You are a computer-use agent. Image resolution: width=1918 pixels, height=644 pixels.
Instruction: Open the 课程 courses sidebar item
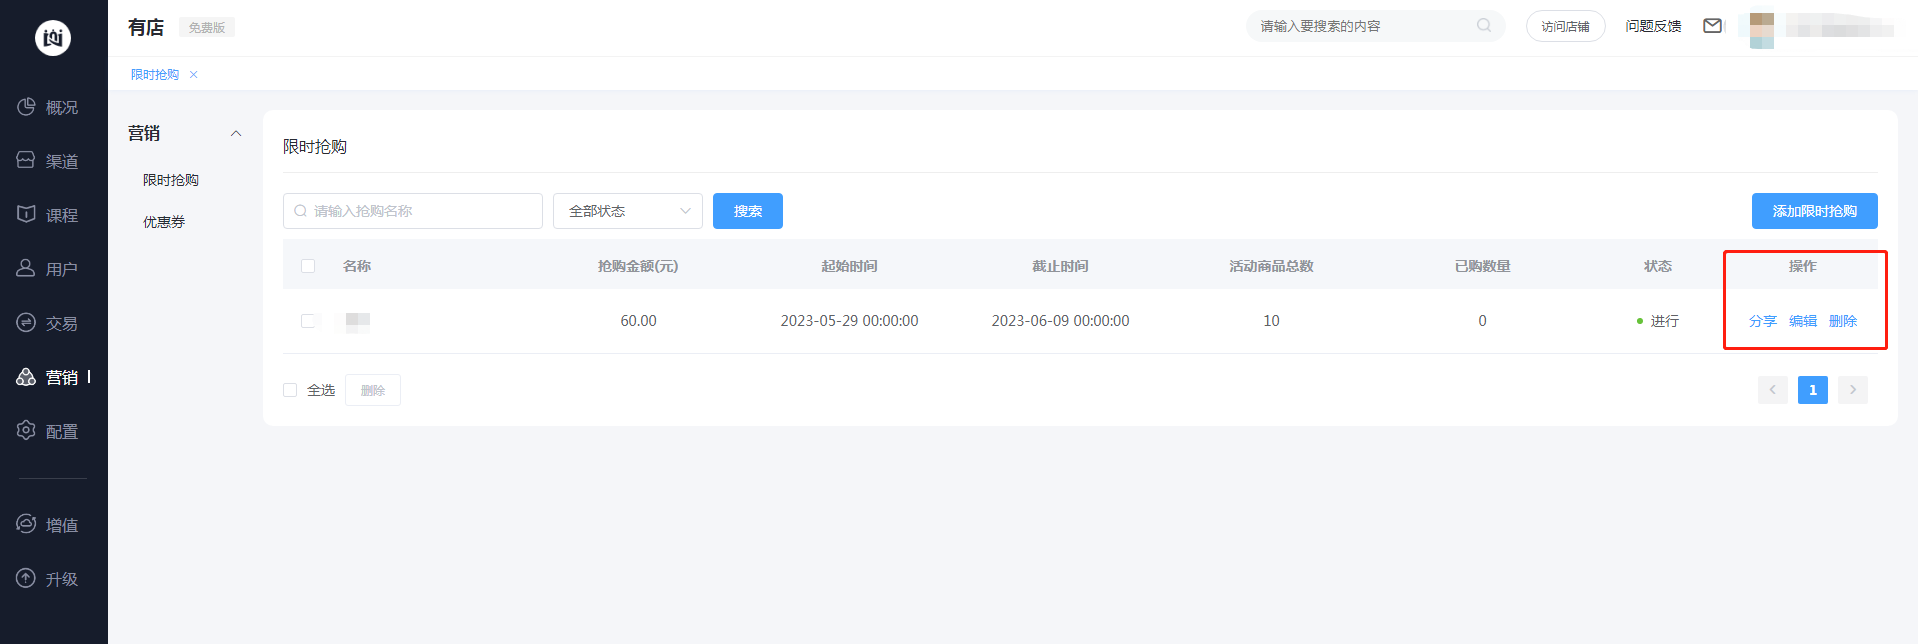click(48, 215)
